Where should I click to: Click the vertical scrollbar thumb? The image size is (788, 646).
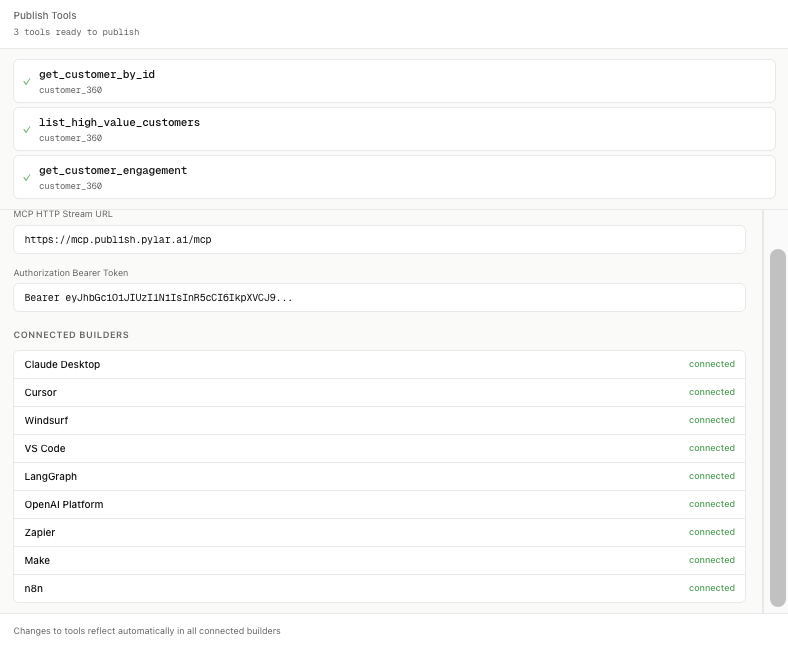[777, 428]
